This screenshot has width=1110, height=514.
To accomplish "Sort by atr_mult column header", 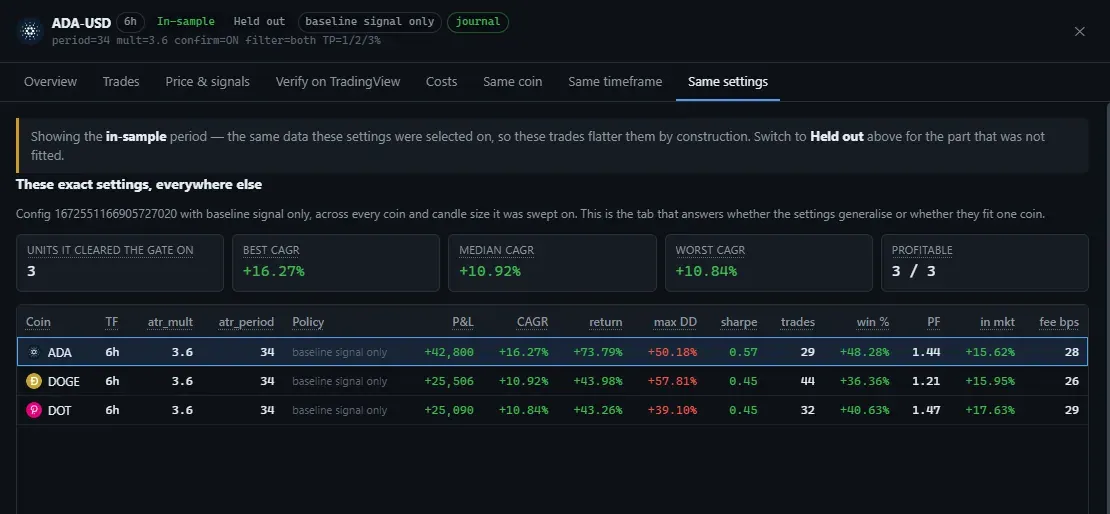I will click(x=170, y=322).
